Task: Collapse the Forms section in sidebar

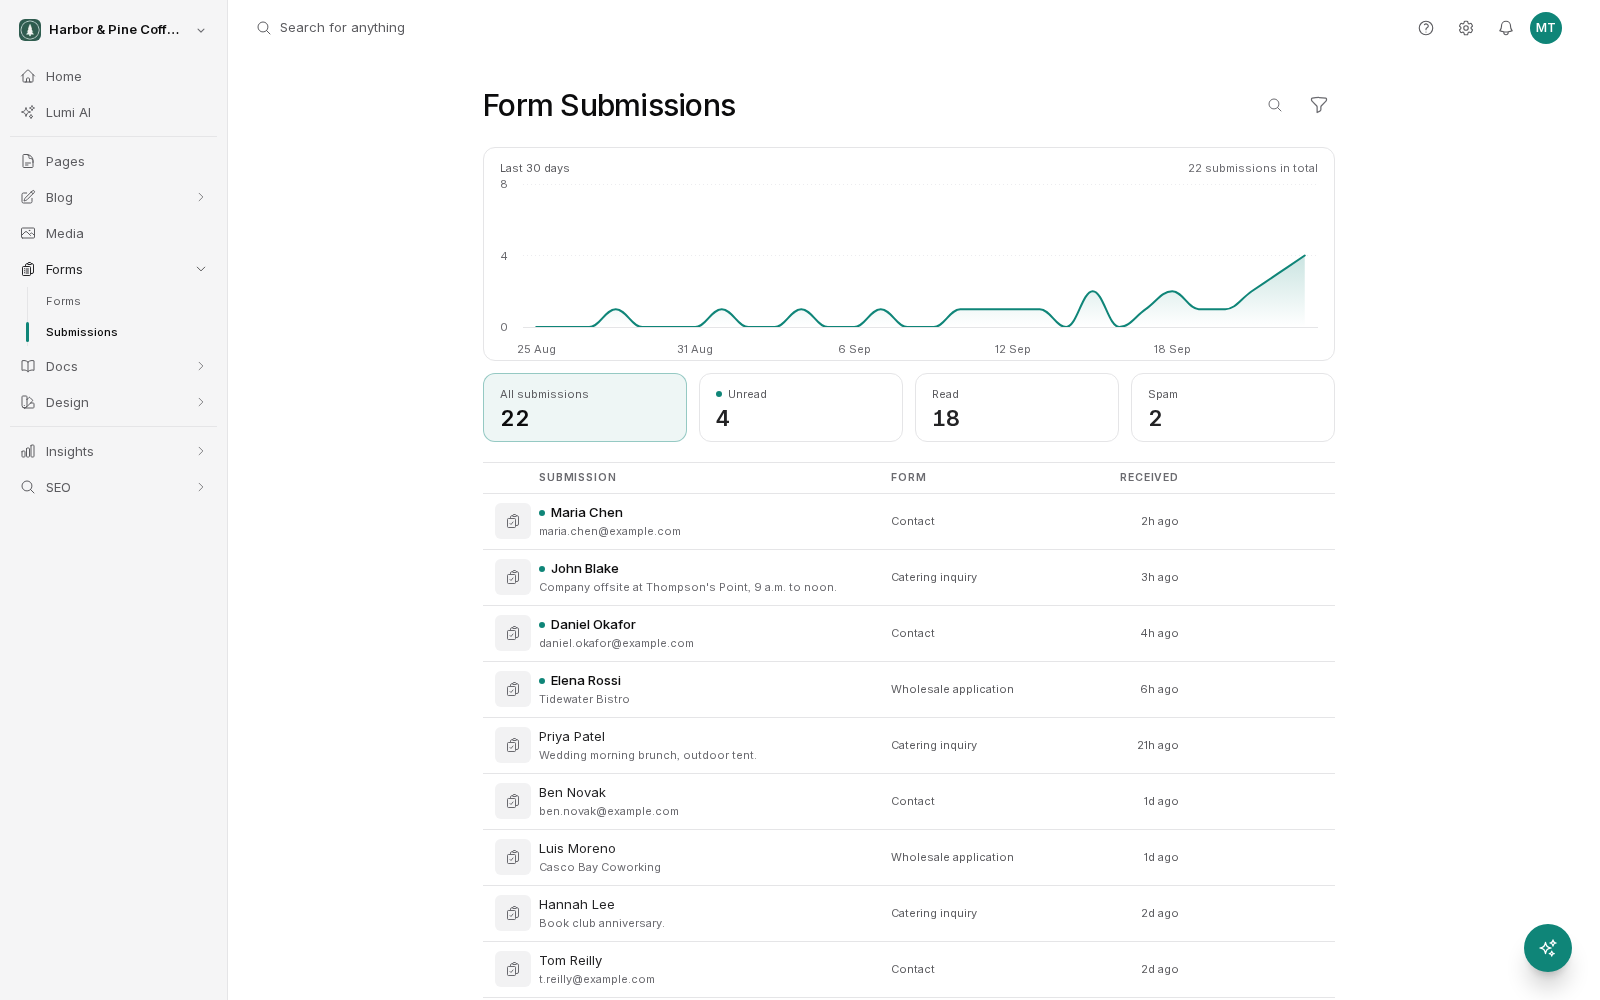Action: 201,269
